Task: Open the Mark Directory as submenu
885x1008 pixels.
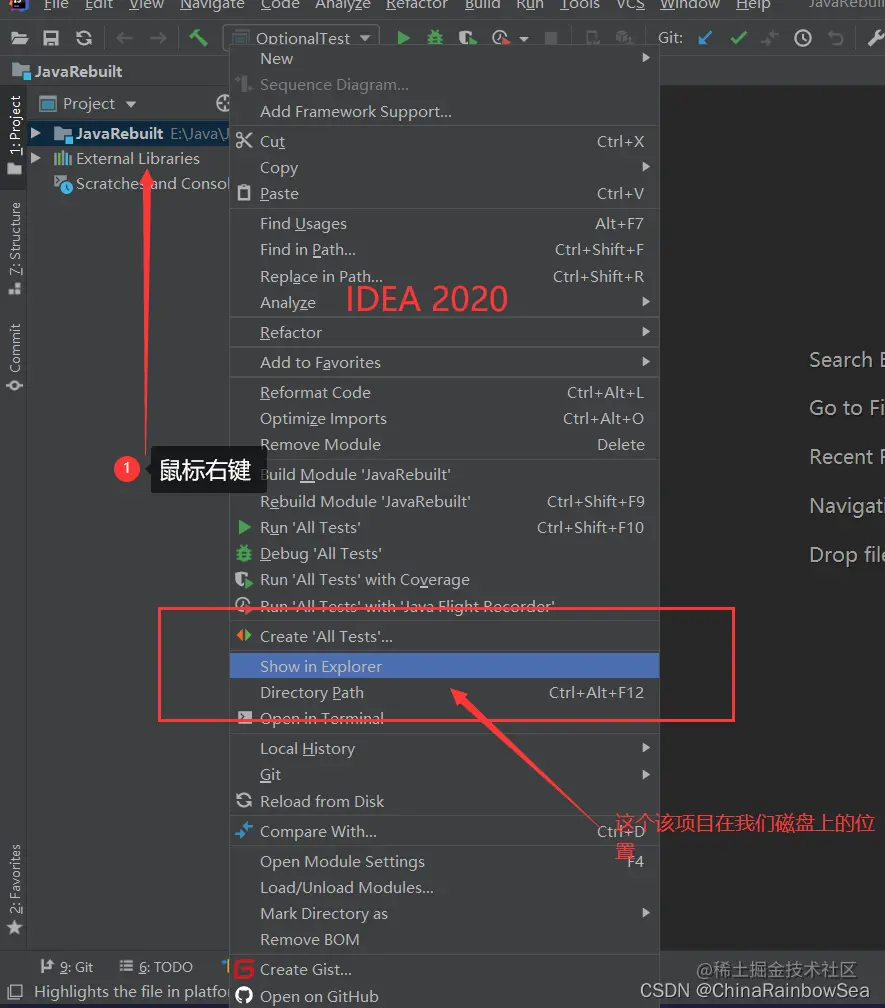Action: coord(444,914)
